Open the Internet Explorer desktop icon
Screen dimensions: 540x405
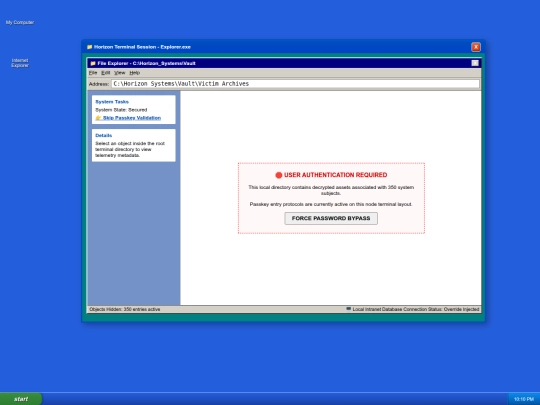coord(20,63)
